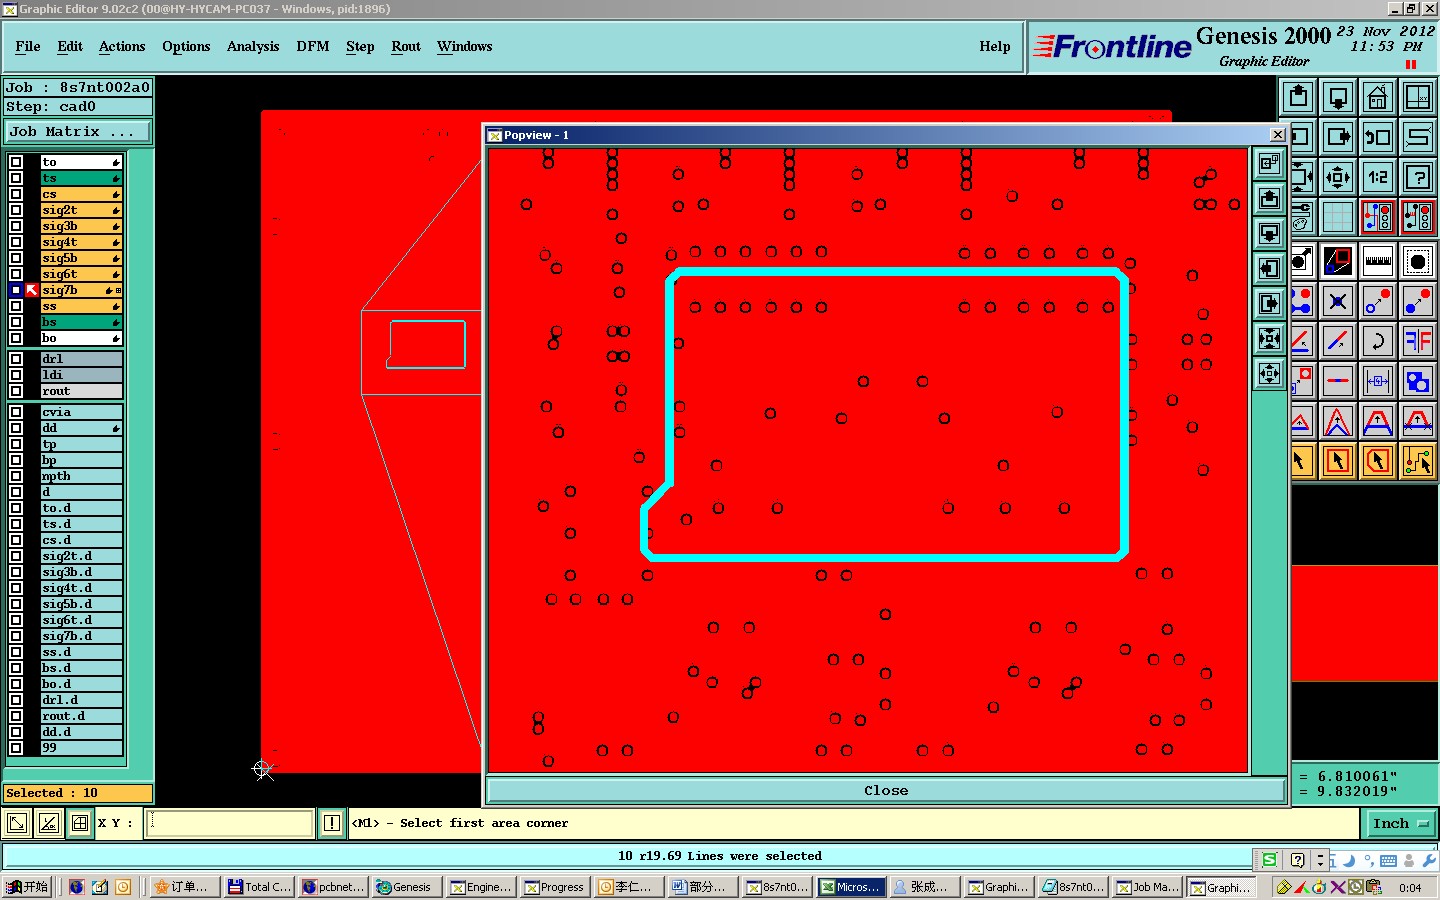The width and height of the screenshot is (1440, 900).
Task: Click the 'Selected : 10' status label
Action: point(78,793)
